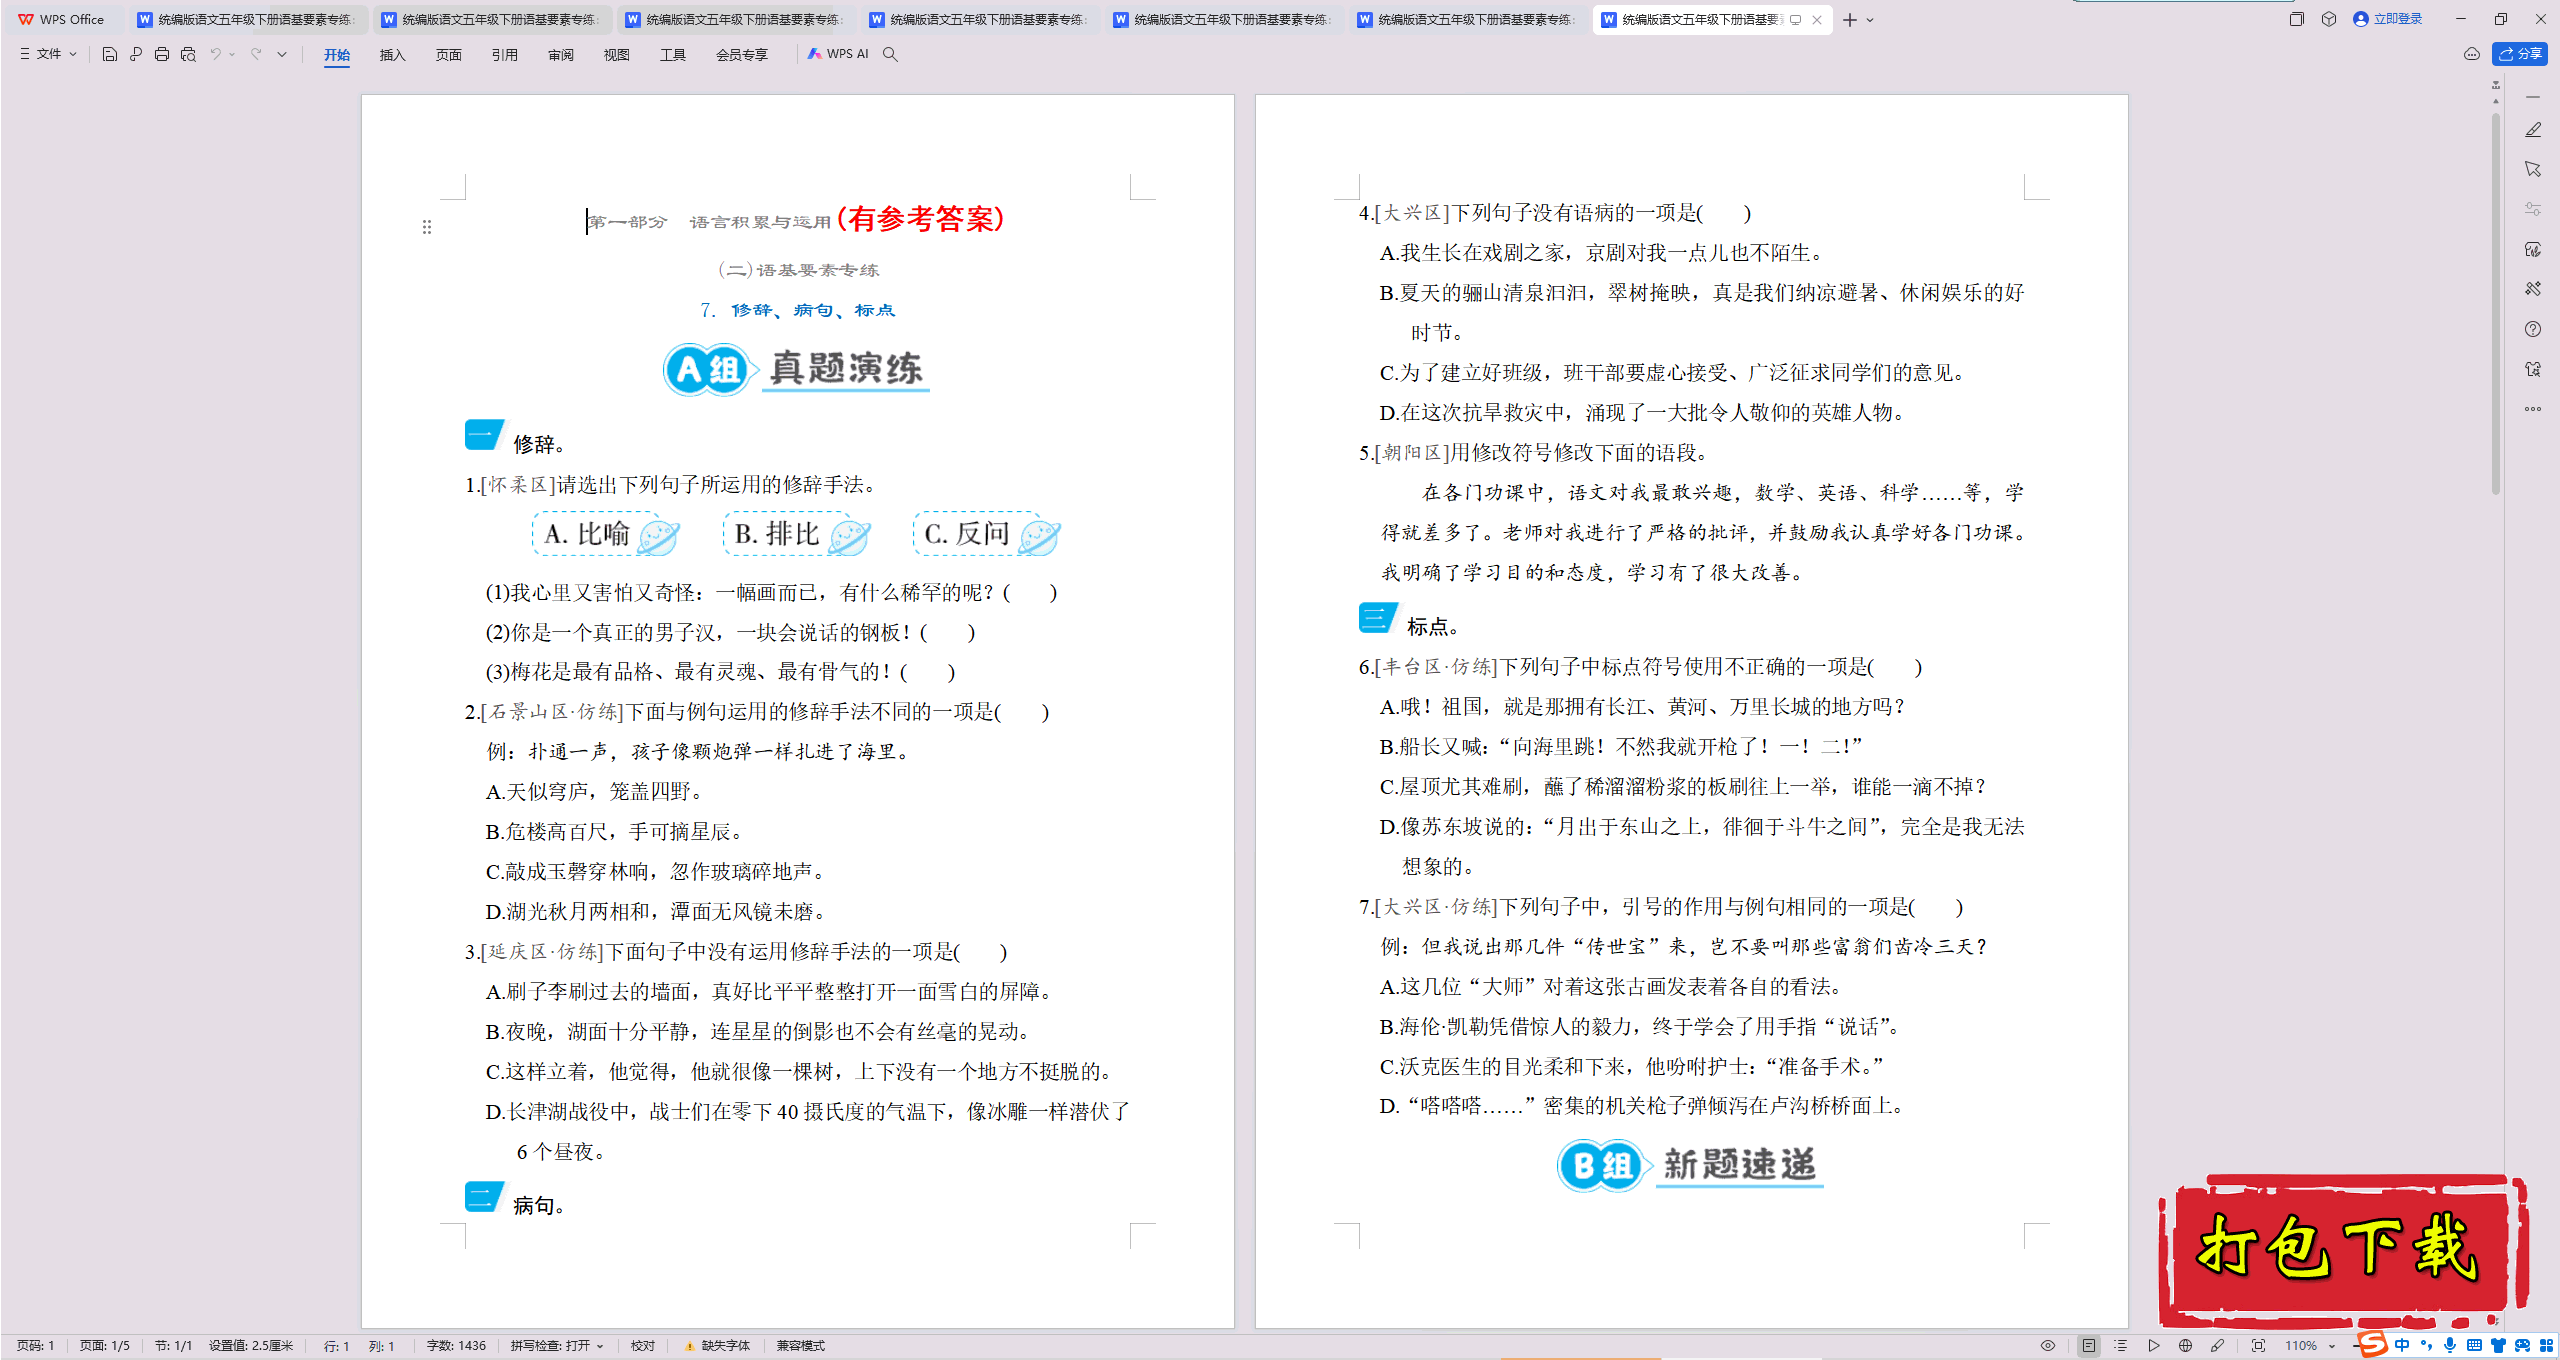The width and height of the screenshot is (2560, 1360).
Task: Open the settings sliders icon in sidebar
Action: coord(2533,209)
